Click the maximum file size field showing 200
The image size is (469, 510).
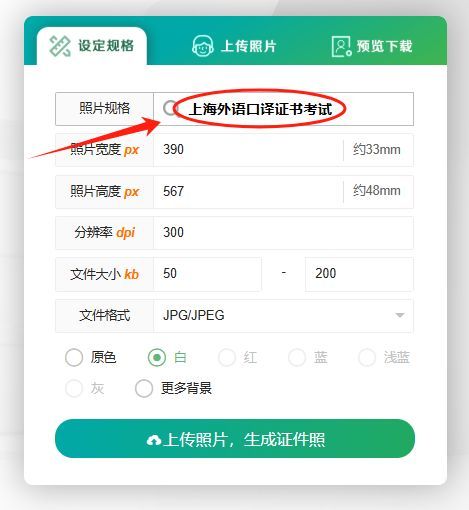tap(359, 274)
